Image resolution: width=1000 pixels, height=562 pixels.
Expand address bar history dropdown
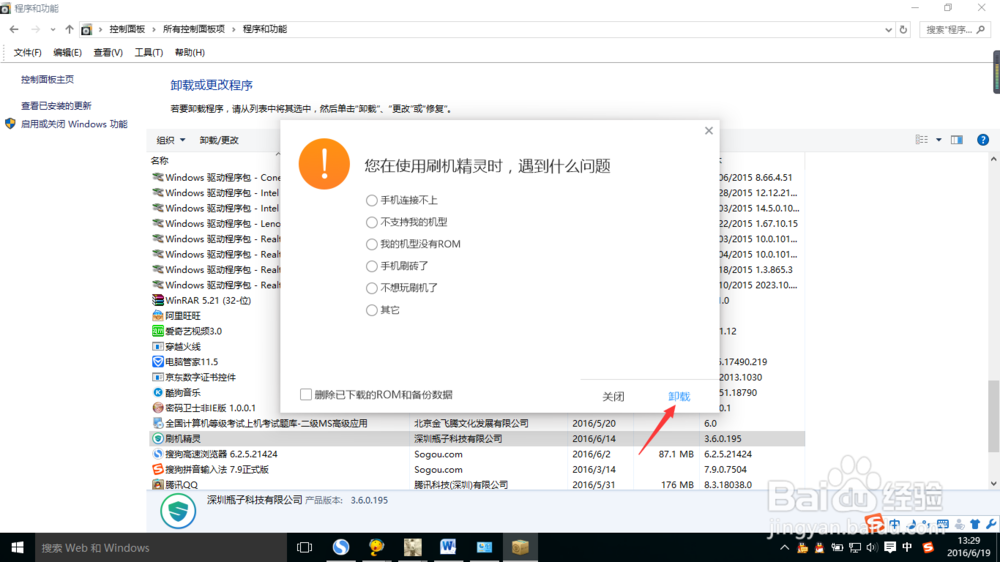(x=888, y=30)
